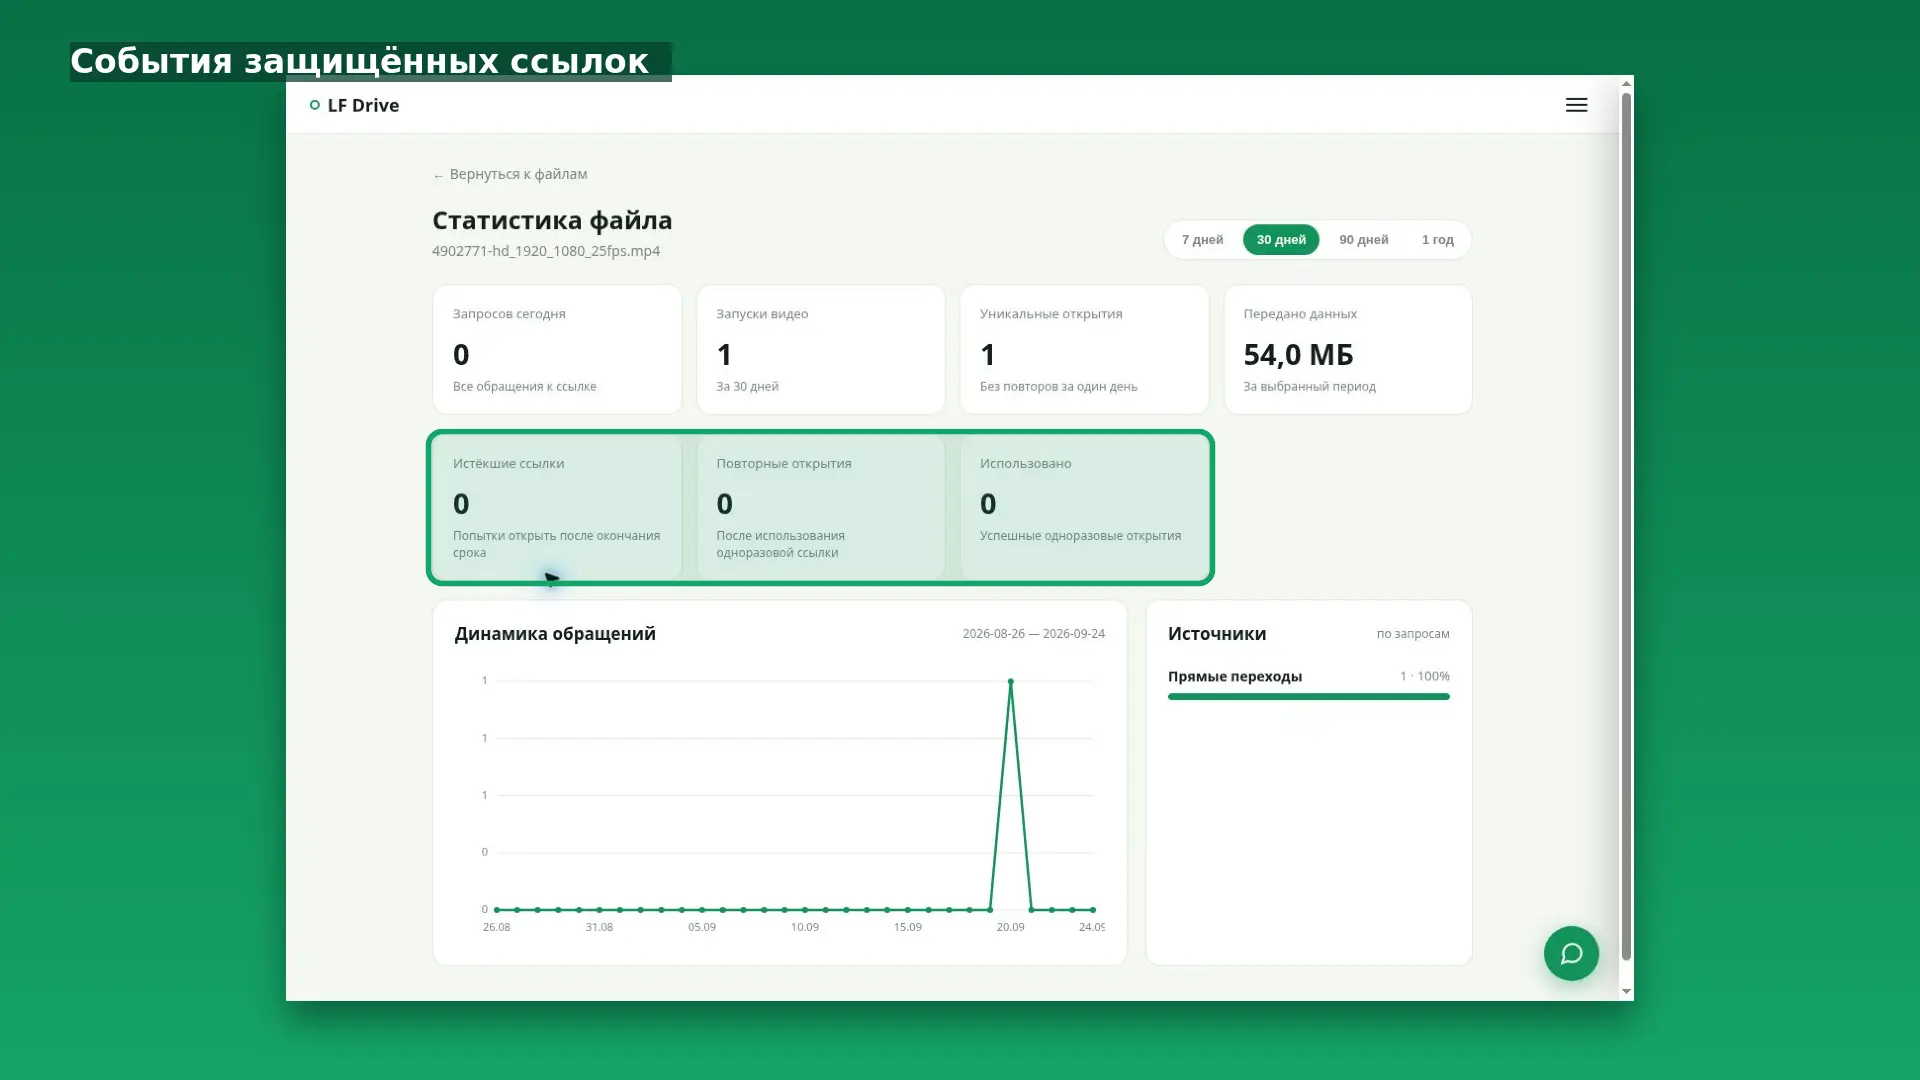Click the date range '2026-08-26 — 2026-09-24'
The height and width of the screenshot is (1080, 1920).
(1034, 634)
